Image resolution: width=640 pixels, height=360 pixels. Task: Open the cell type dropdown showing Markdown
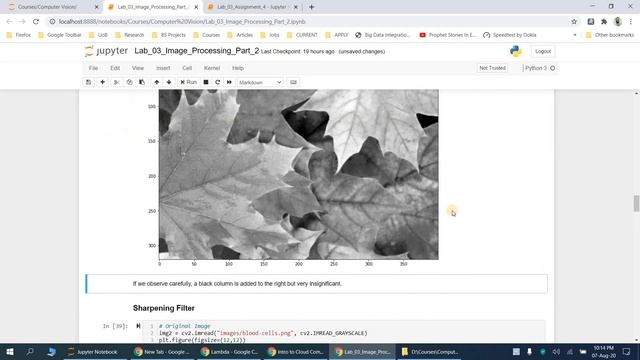[260, 82]
